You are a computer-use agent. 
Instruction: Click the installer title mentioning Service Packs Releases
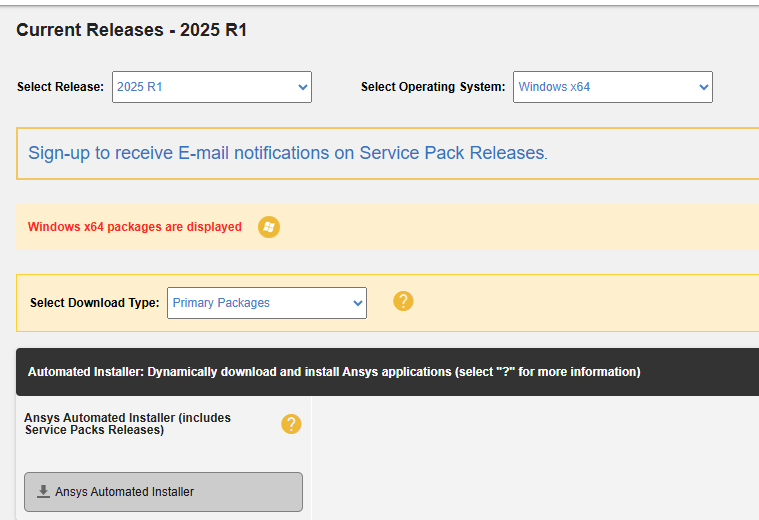click(128, 424)
